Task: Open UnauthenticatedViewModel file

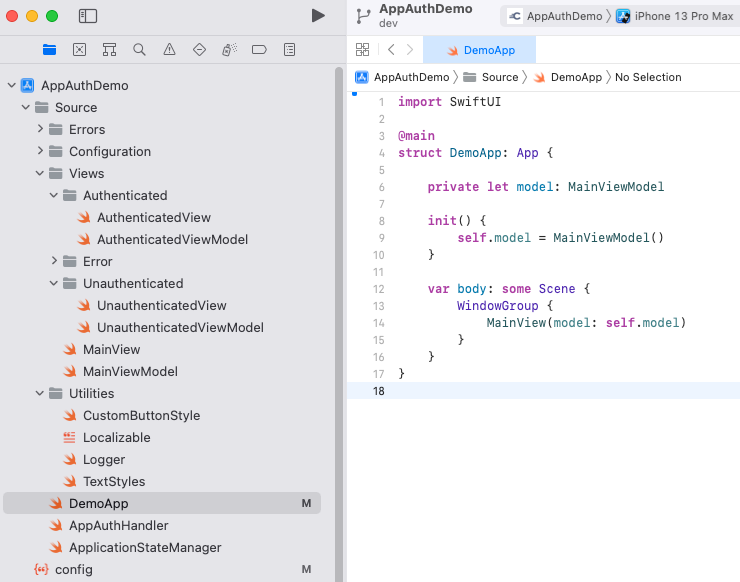Action: 180,328
